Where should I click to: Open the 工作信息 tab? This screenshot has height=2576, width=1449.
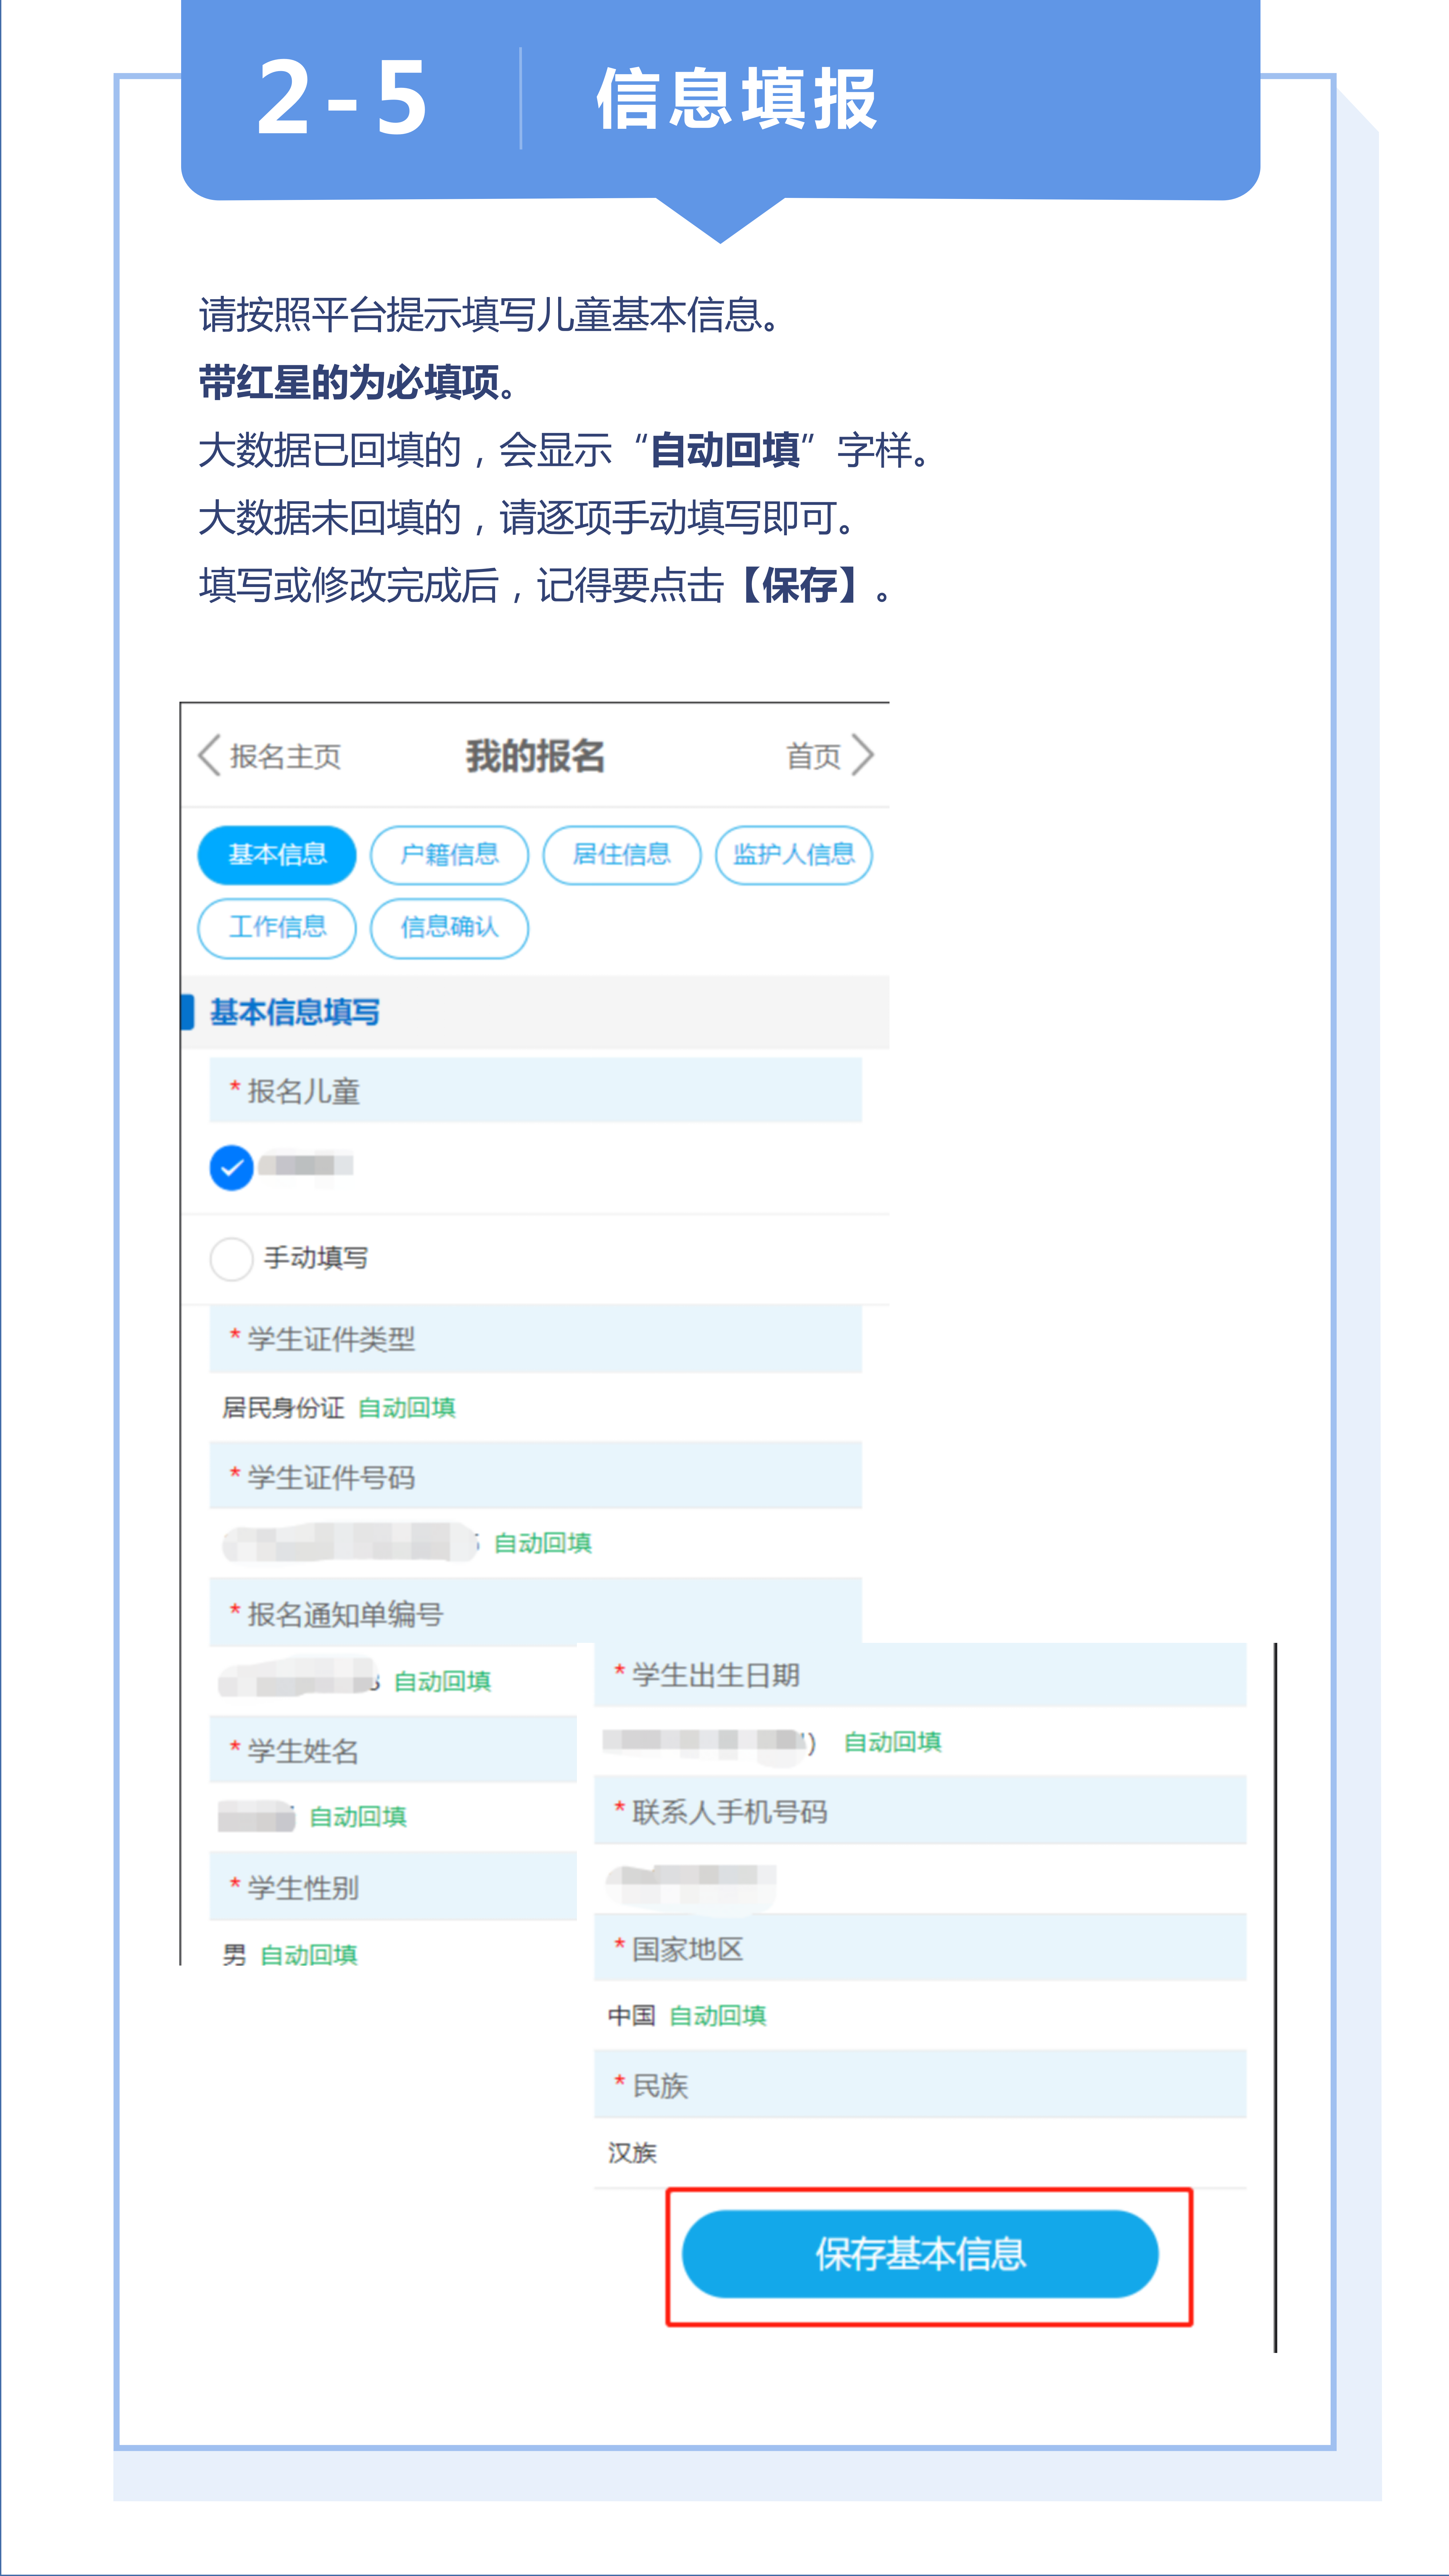[277, 928]
